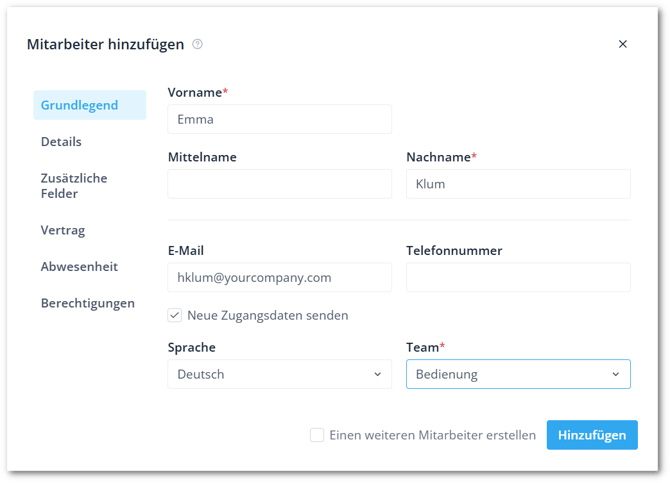Select the Grundlegend tab
Viewport: 670px width, 483px height.
tap(80, 105)
